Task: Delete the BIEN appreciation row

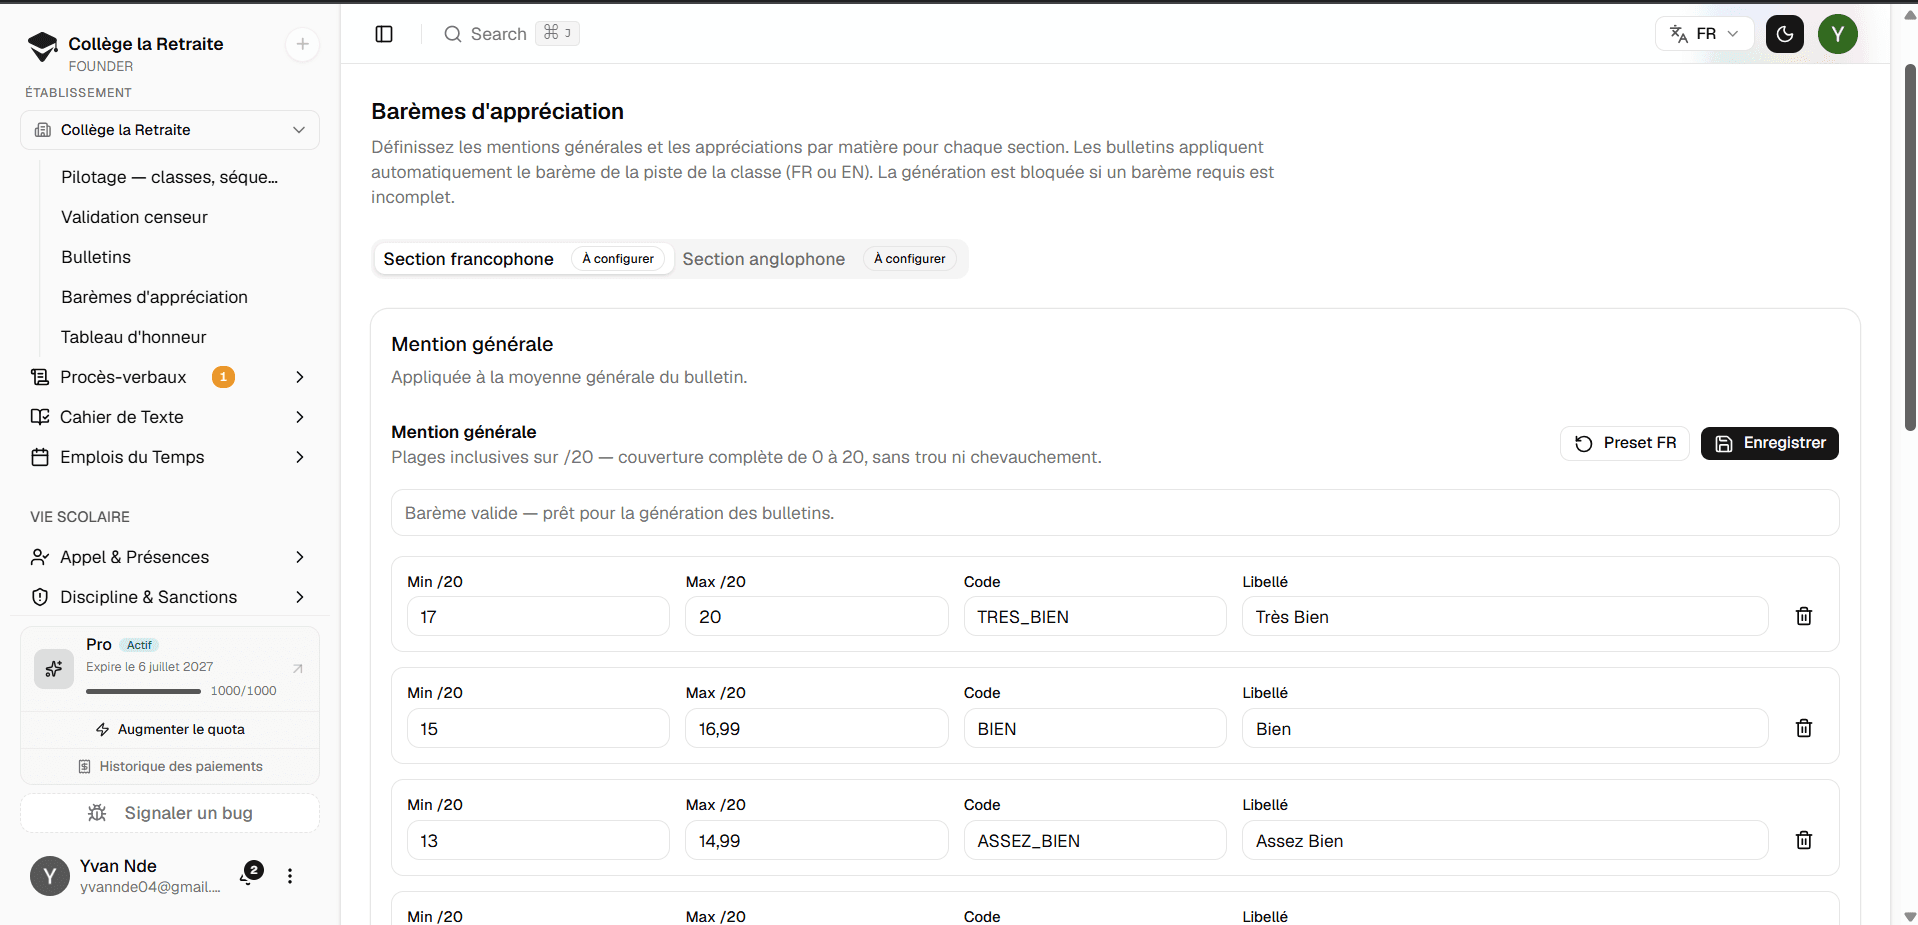Action: coord(1804,728)
